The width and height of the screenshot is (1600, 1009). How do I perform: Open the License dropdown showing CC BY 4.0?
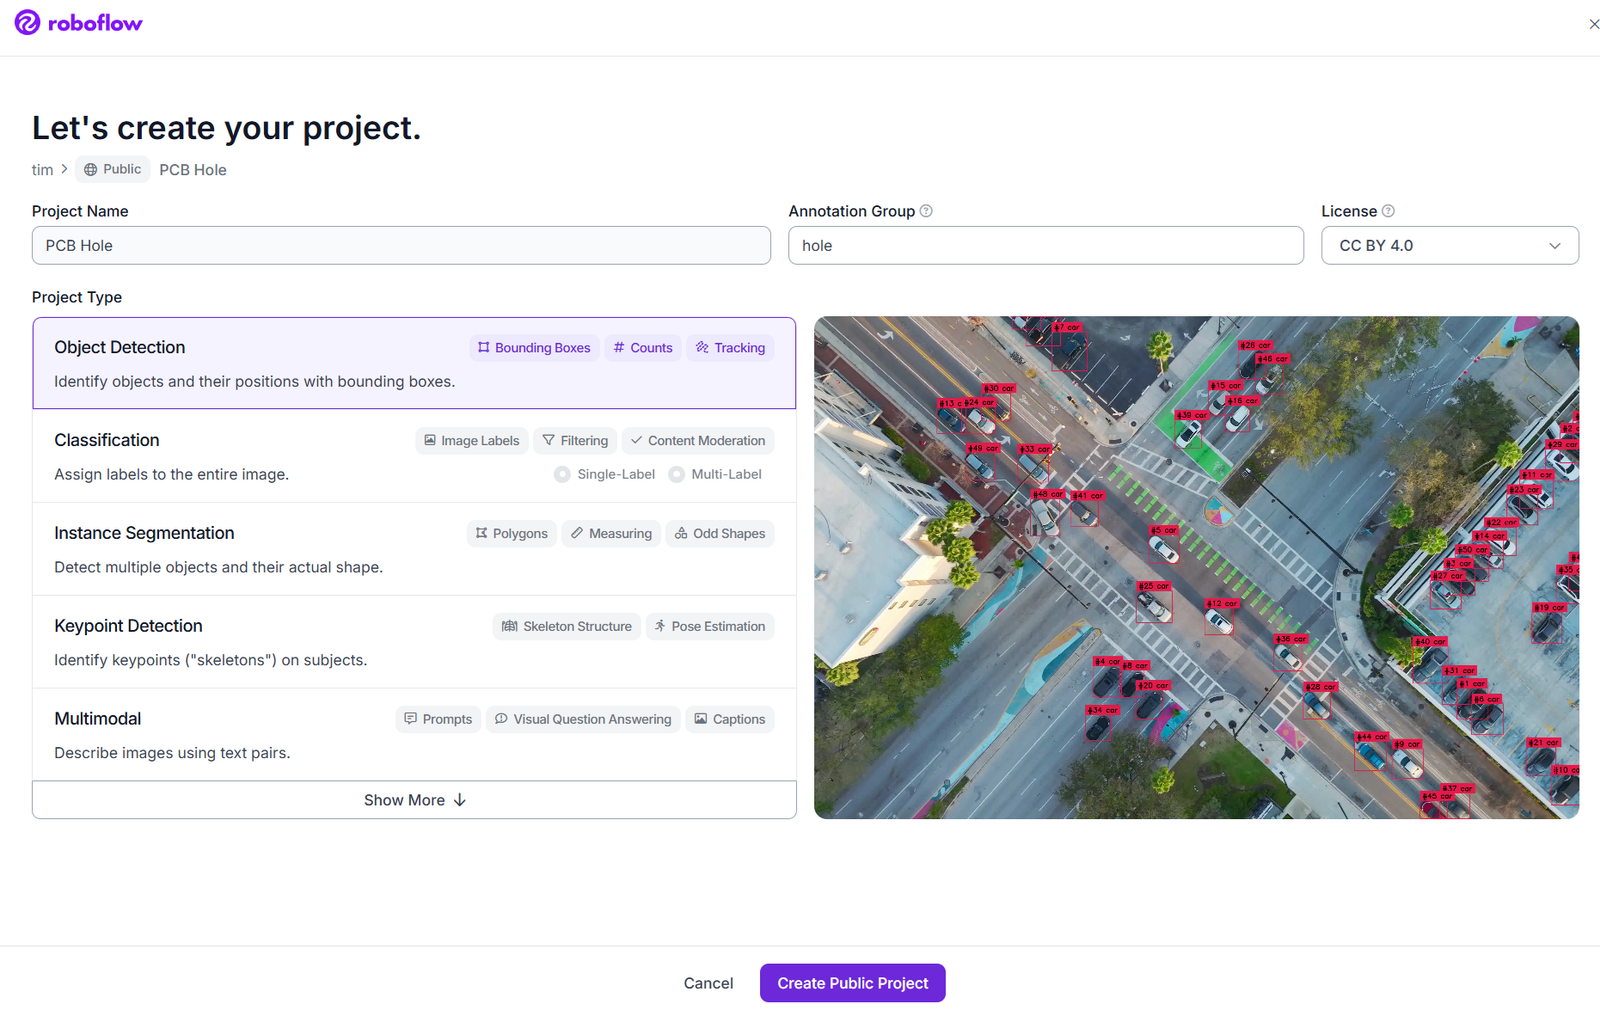point(1449,245)
